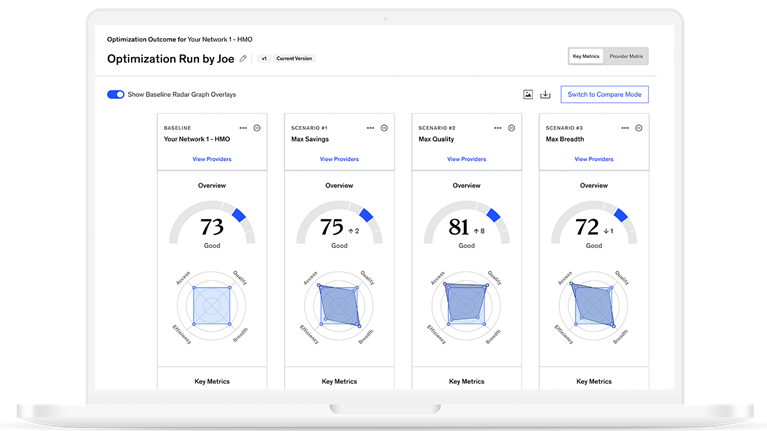
Task: Open the three-dot menu for Scenario #2
Action: [497, 128]
